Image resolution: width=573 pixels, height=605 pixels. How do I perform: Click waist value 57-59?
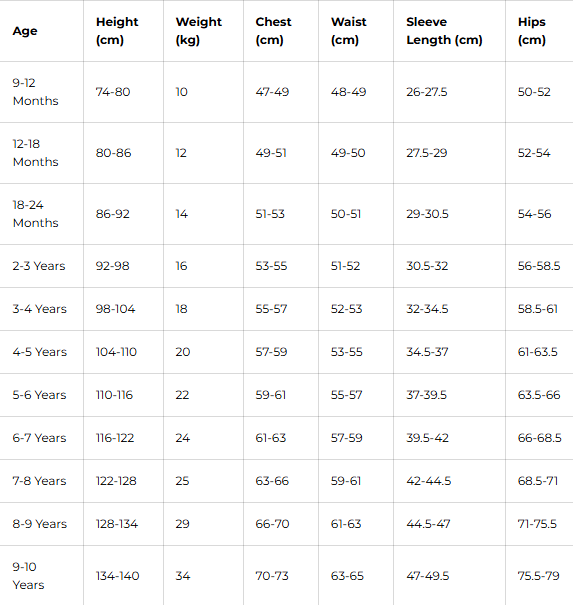tap(347, 438)
